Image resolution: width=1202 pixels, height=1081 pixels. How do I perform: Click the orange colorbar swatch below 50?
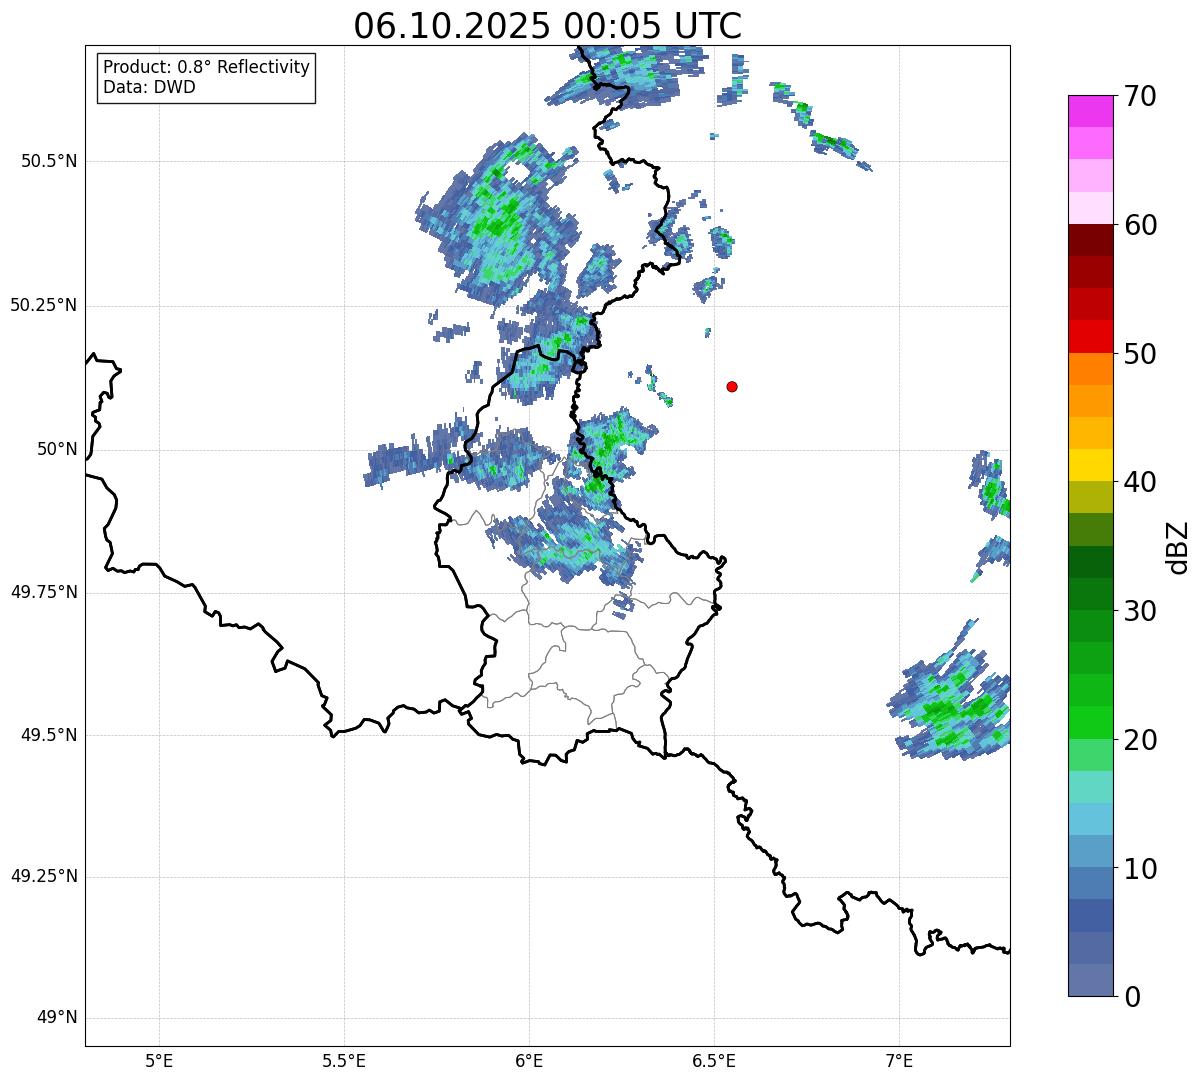coord(1090,369)
